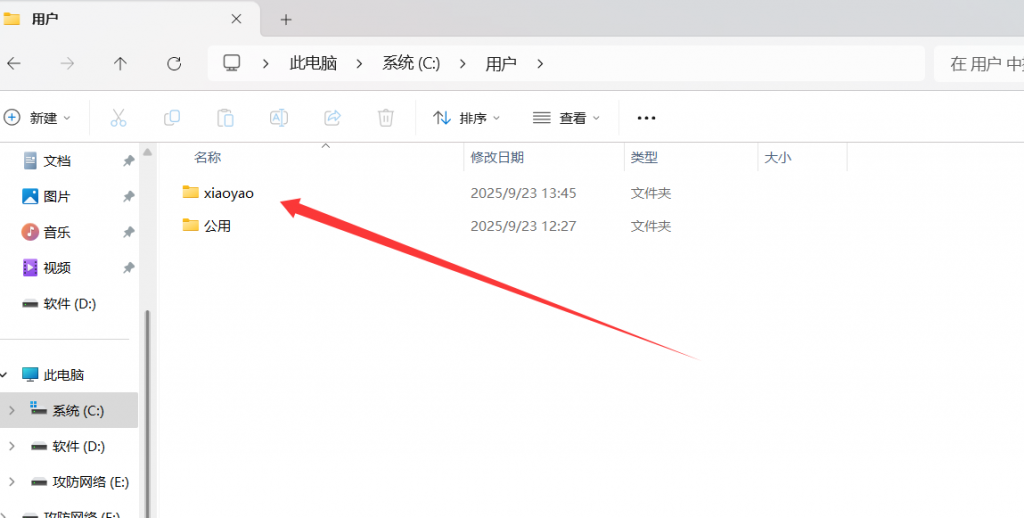Expand chevron after 用户 in address bar
The height and width of the screenshot is (518, 1024).
pyautogui.click(x=540, y=63)
